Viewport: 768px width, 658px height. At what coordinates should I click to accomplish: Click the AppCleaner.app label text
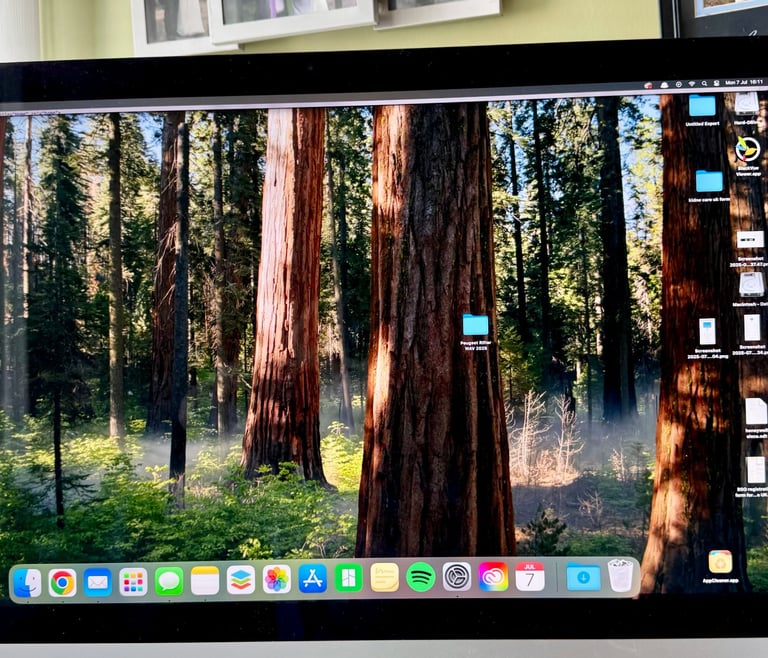pyautogui.click(x=720, y=581)
